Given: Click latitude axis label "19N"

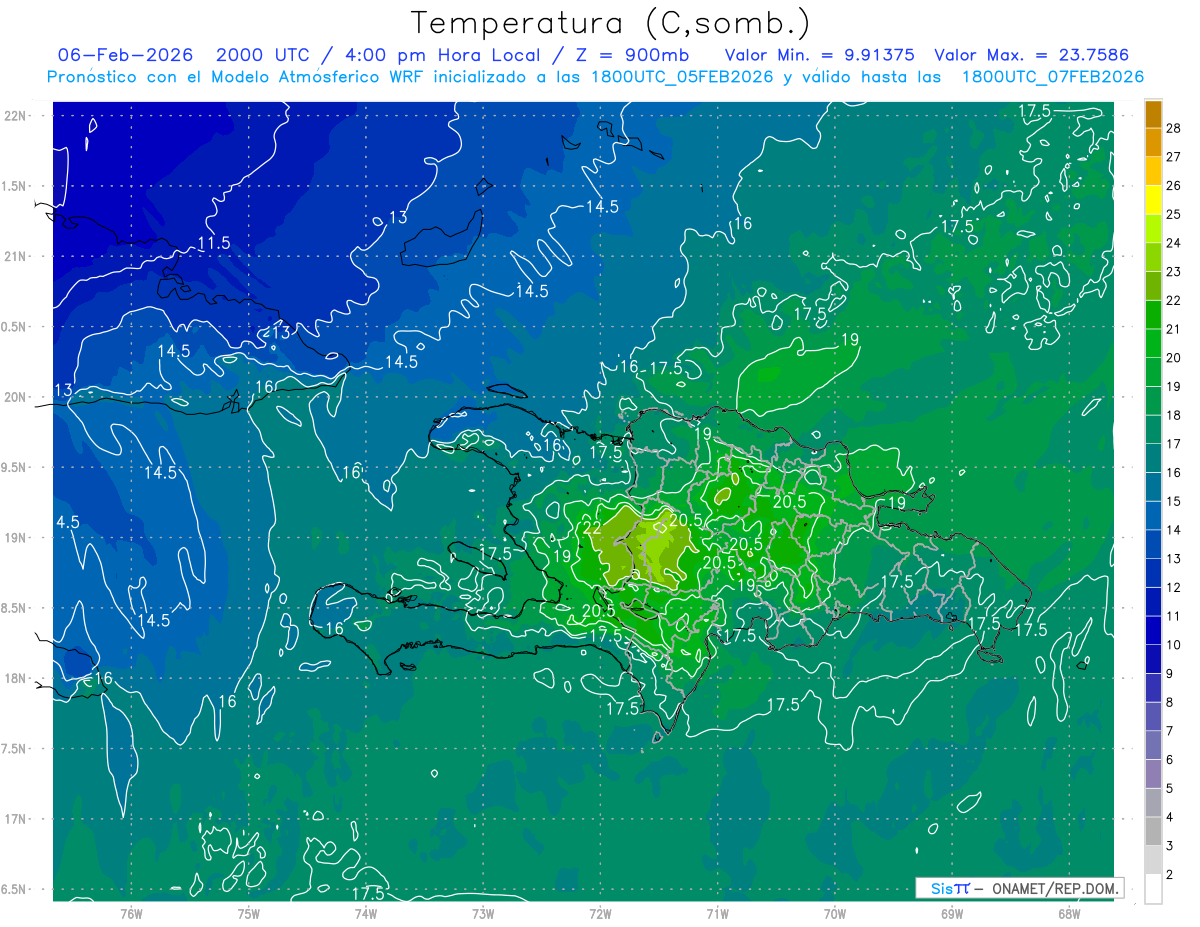Looking at the screenshot, I should click(15, 537).
